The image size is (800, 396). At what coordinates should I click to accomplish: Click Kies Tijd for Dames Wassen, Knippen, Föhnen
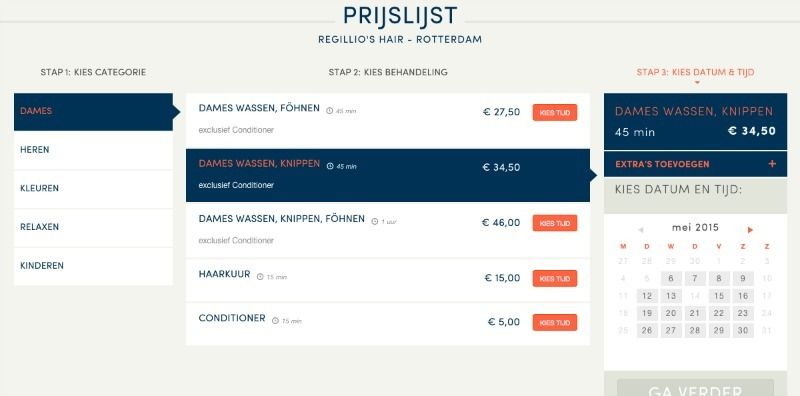[x=555, y=223]
